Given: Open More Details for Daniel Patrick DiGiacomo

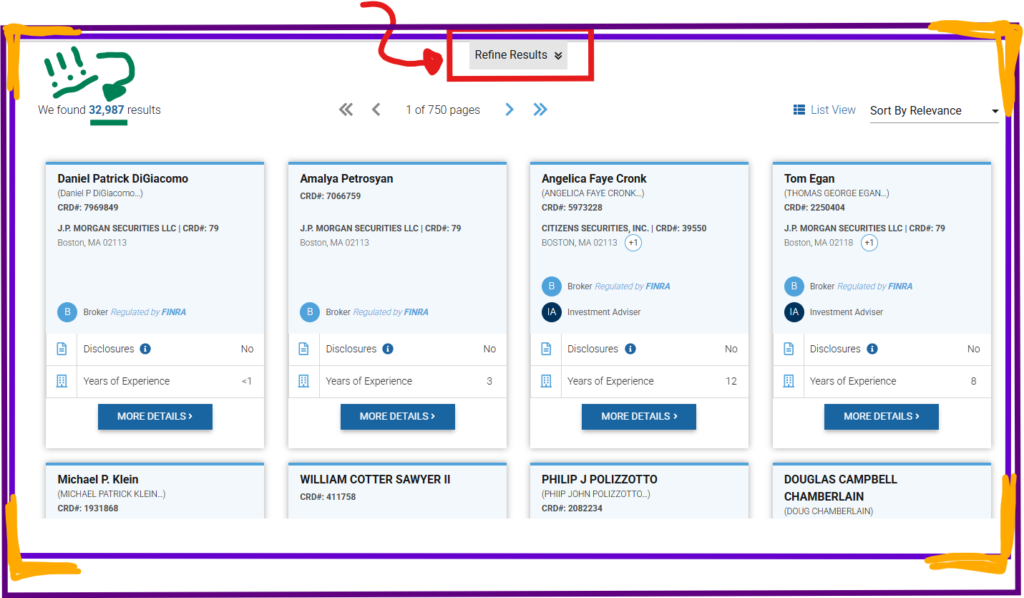Looking at the screenshot, I should [x=155, y=417].
